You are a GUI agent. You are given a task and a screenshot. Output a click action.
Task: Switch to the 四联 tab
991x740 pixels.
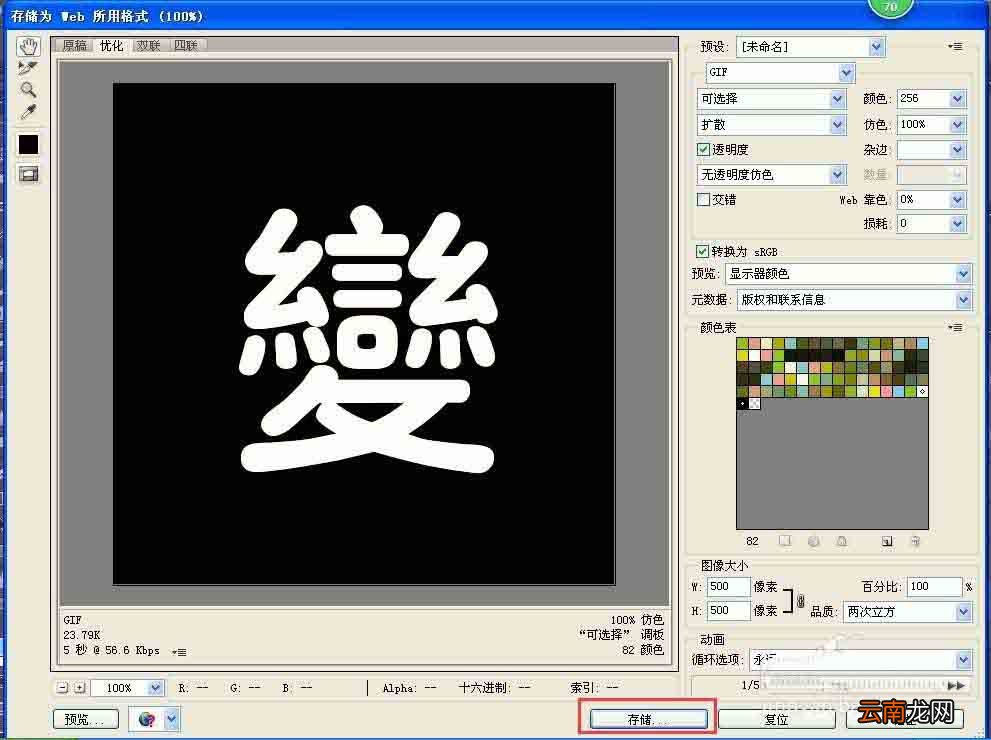click(x=186, y=45)
